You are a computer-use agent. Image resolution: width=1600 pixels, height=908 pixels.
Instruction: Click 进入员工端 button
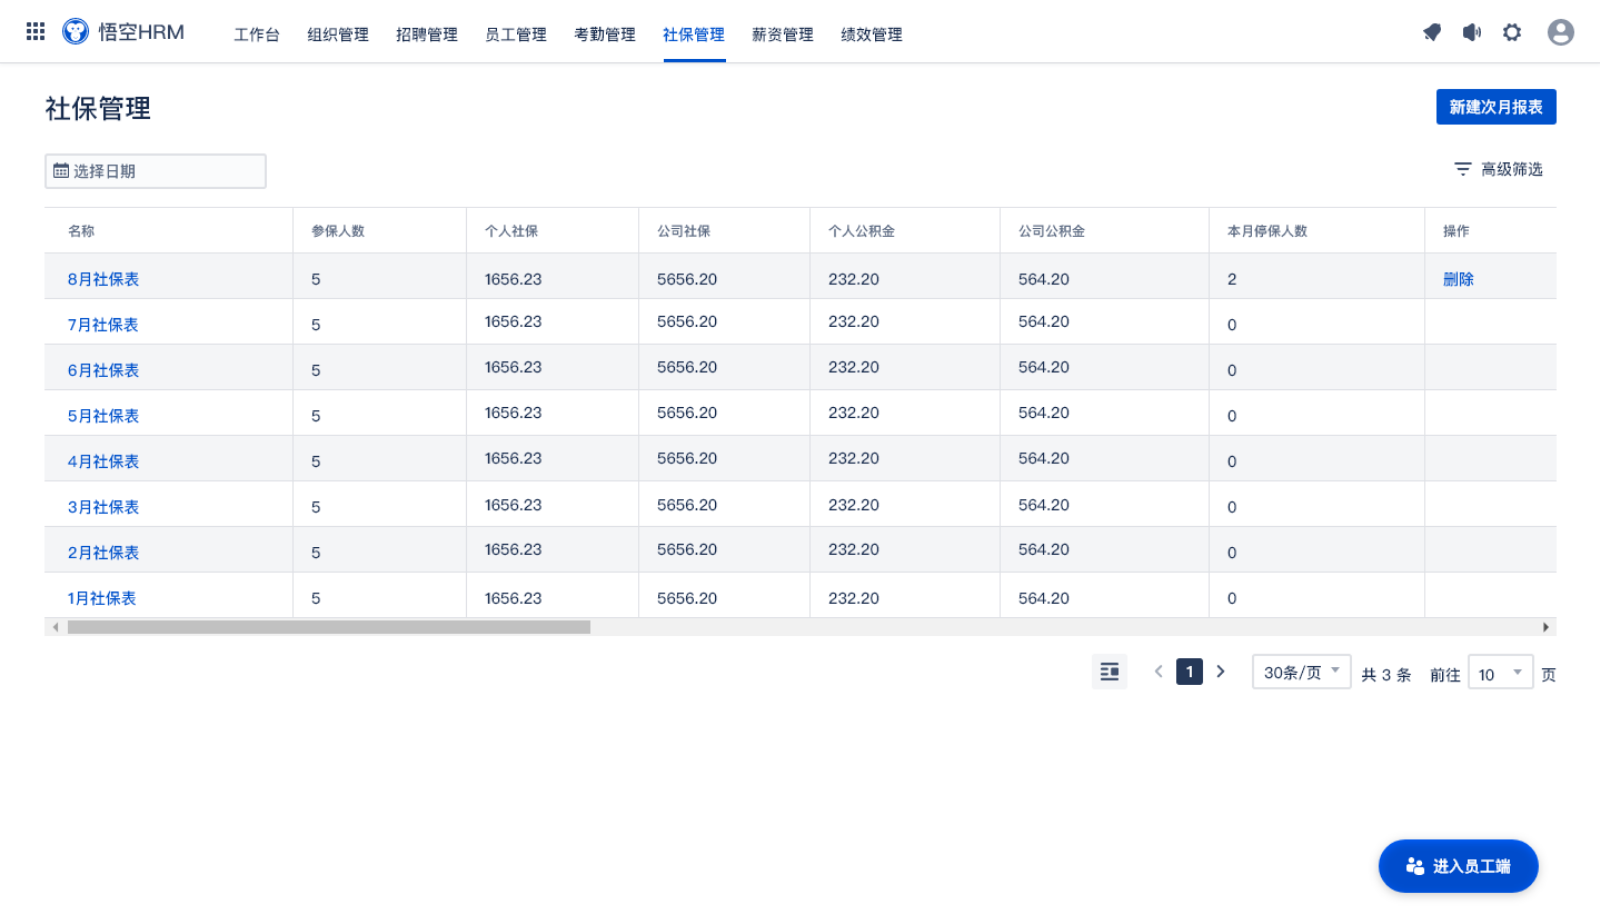pyautogui.click(x=1458, y=866)
